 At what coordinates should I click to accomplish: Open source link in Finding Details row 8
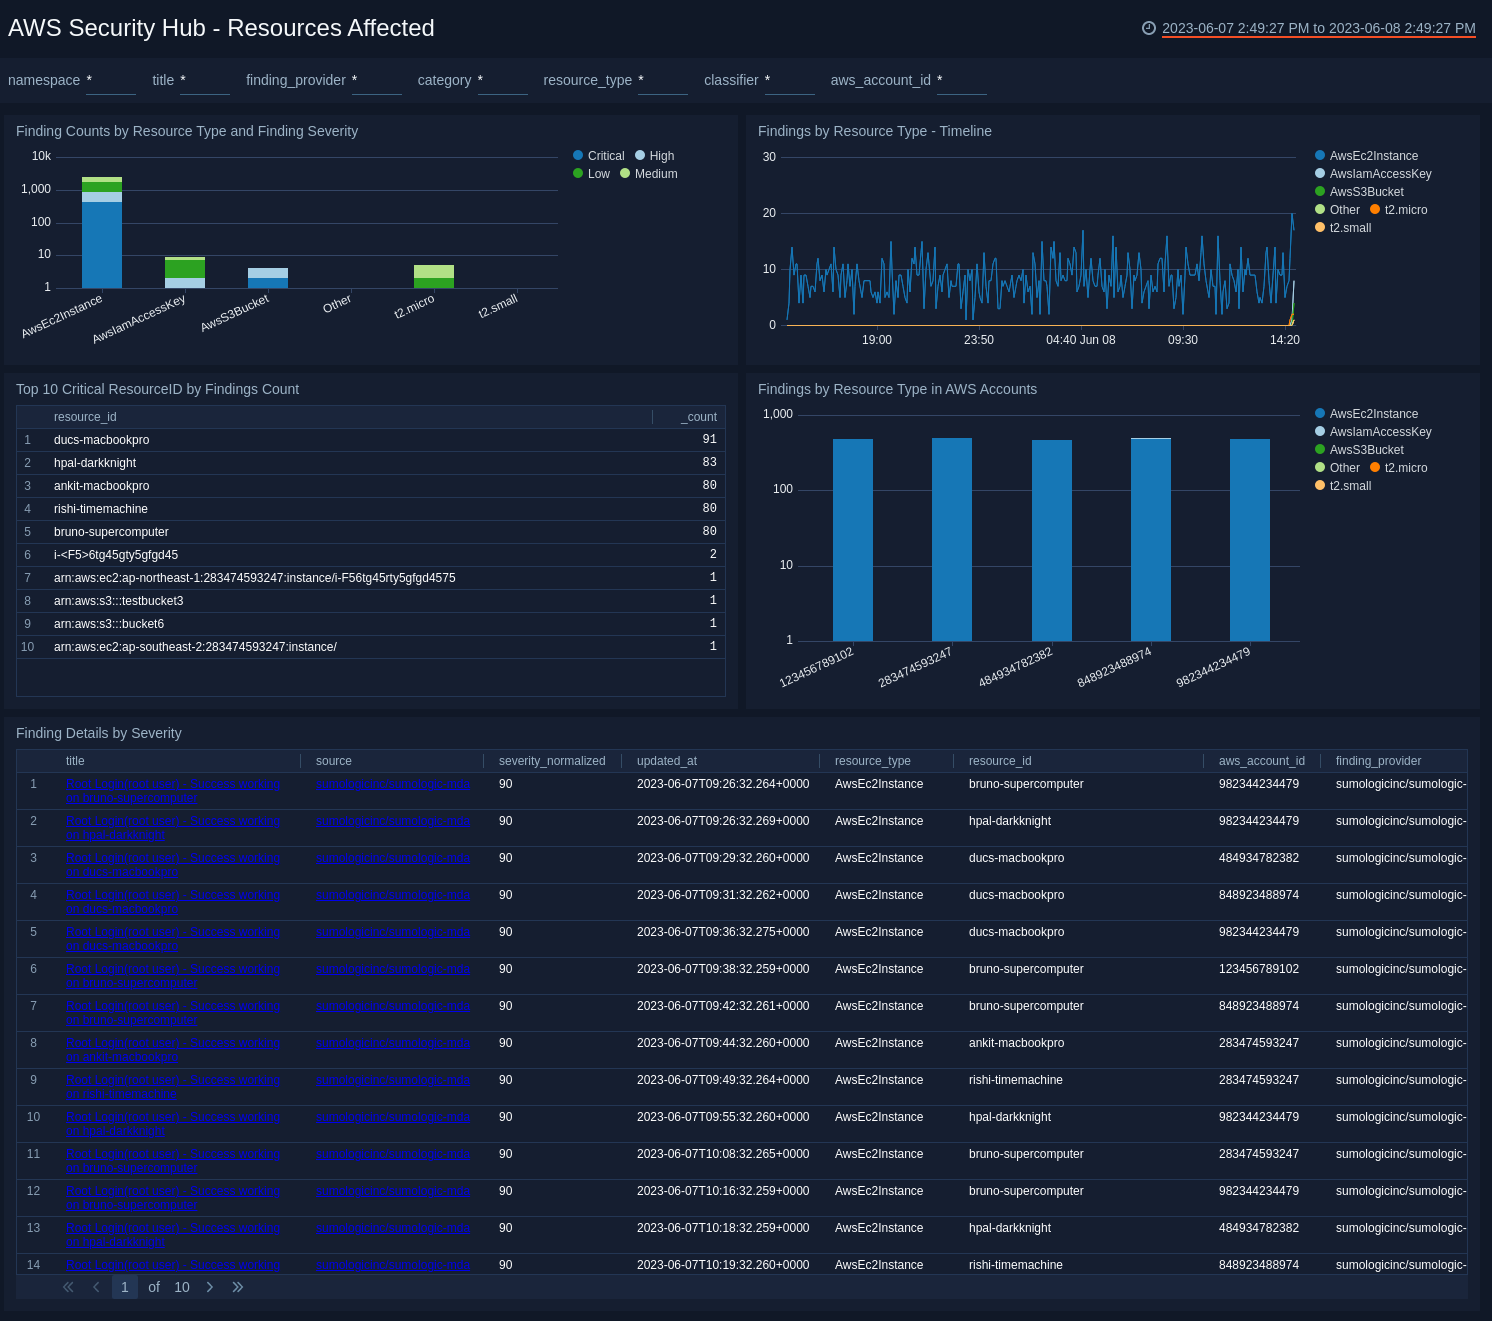(x=393, y=1043)
